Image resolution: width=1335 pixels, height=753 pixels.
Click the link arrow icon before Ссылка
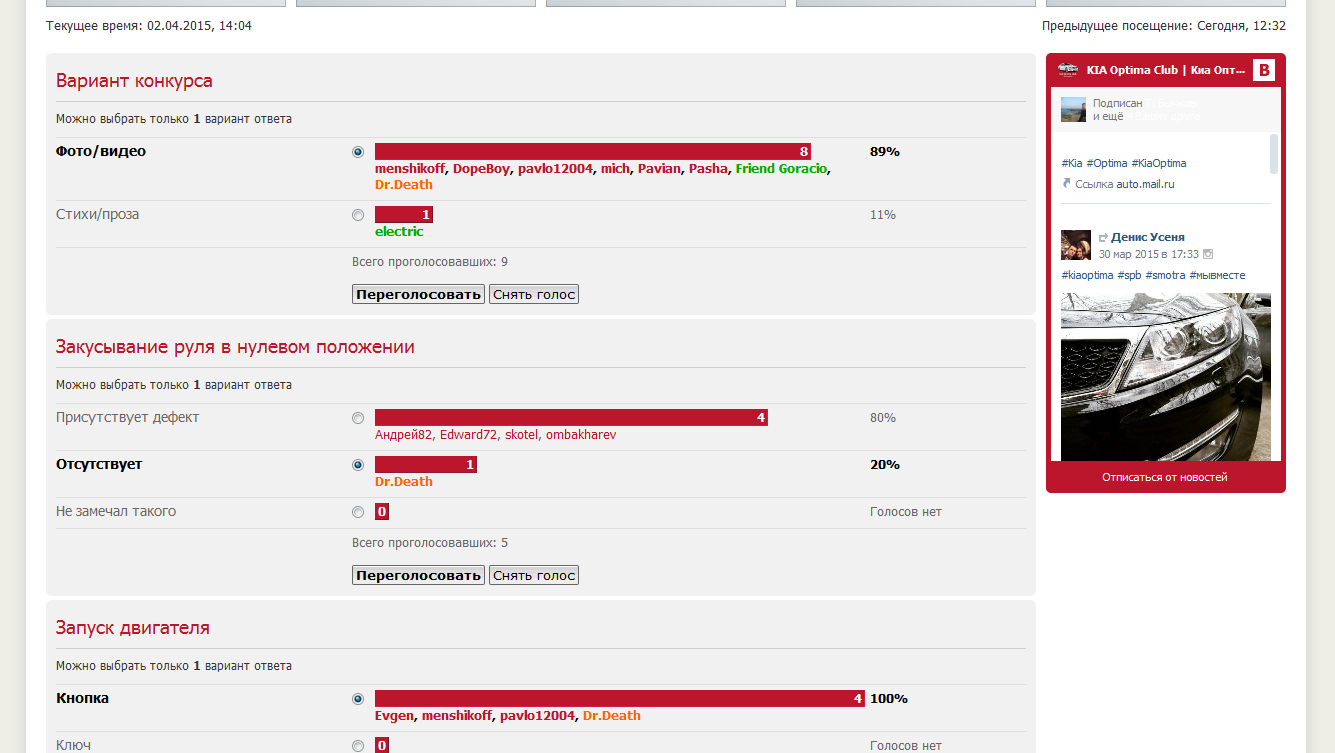click(1067, 184)
